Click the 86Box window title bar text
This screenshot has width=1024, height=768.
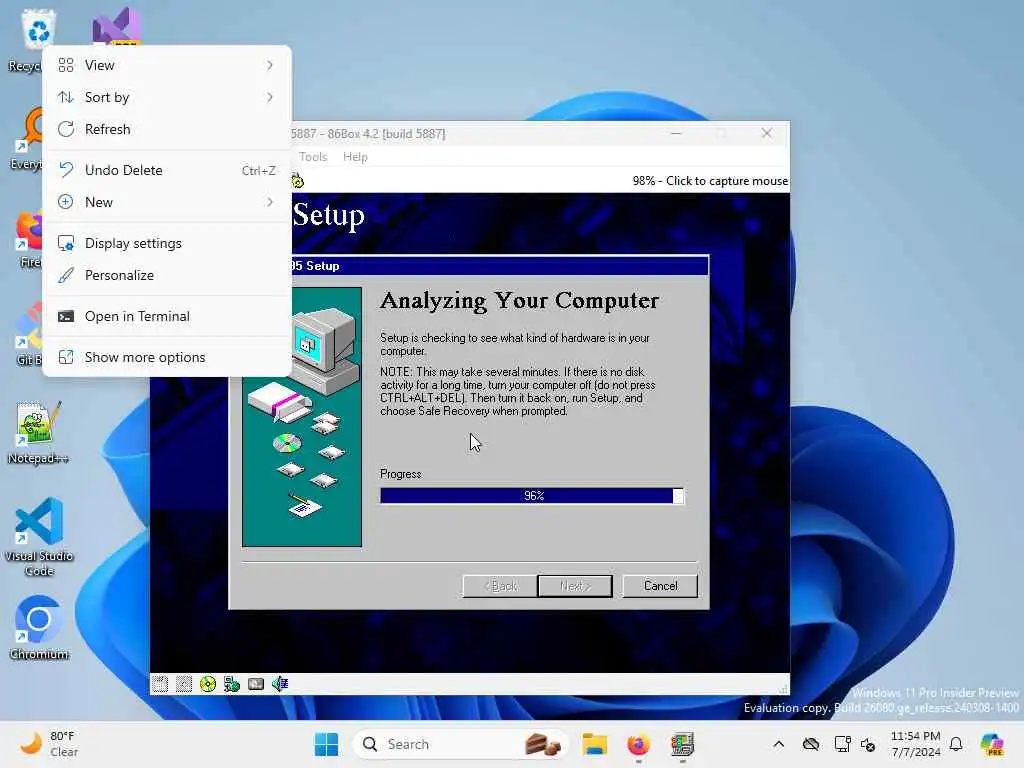click(368, 134)
